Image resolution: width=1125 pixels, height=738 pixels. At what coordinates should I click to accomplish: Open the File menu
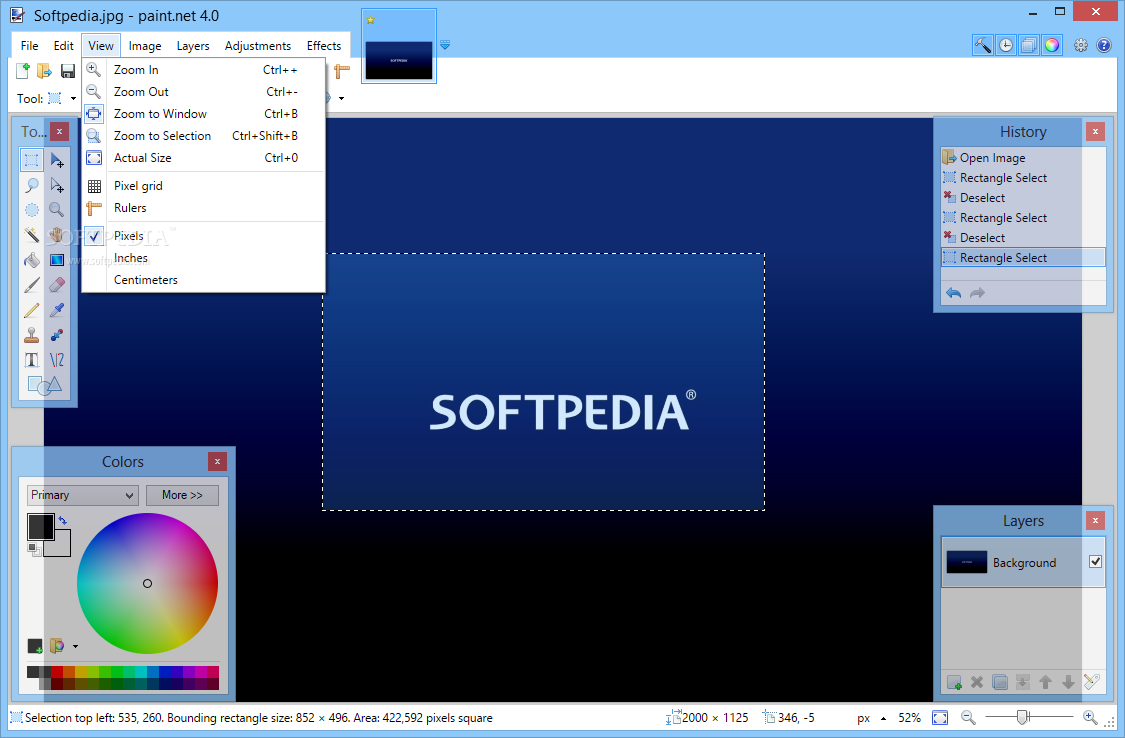point(29,46)
